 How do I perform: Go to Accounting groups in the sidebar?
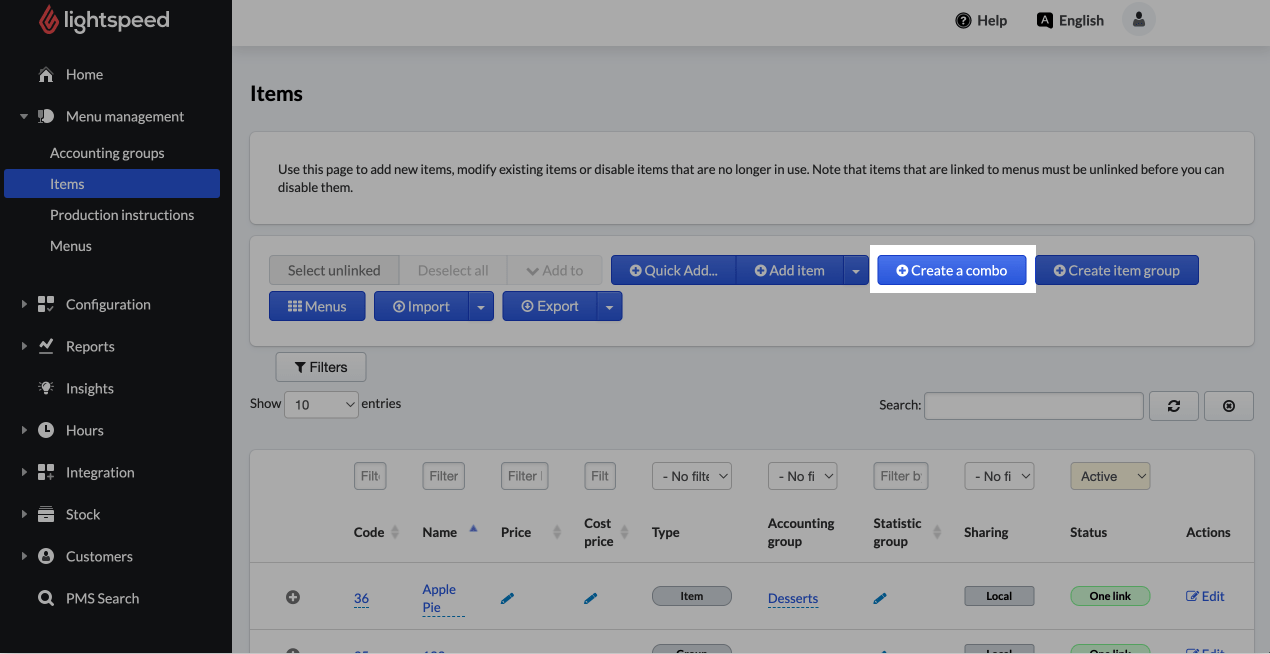[x=107, y=153]
